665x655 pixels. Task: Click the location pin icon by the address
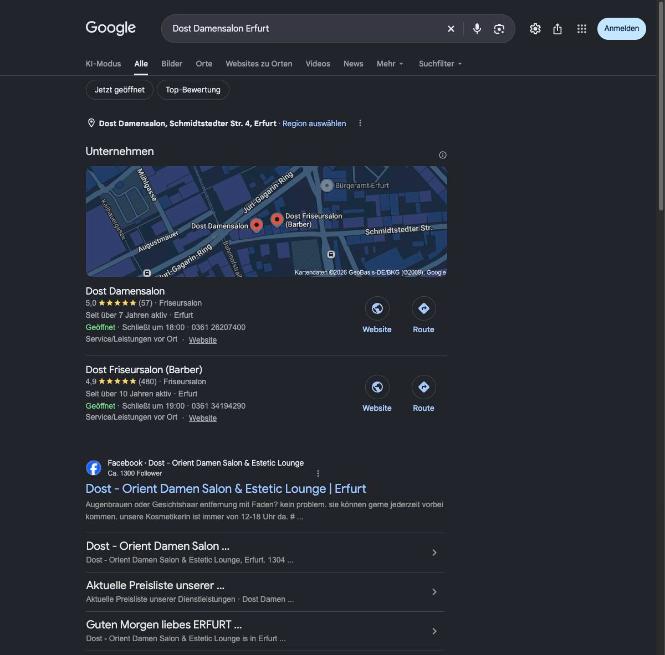coord(91,123)
